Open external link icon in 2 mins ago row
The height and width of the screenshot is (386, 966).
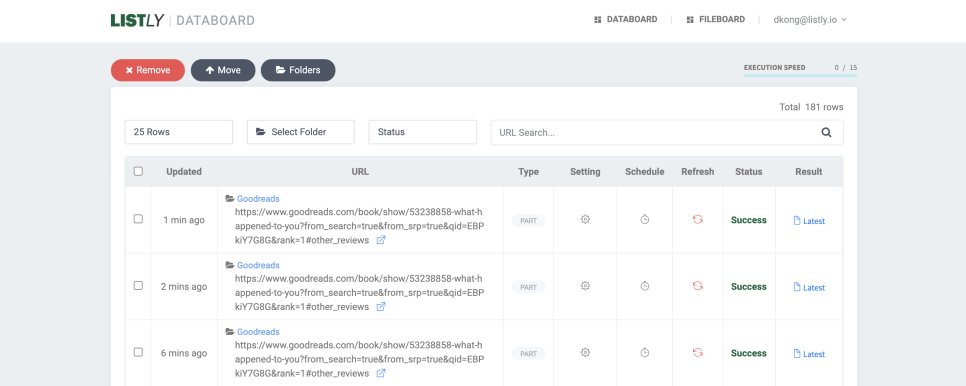[381, 307]
